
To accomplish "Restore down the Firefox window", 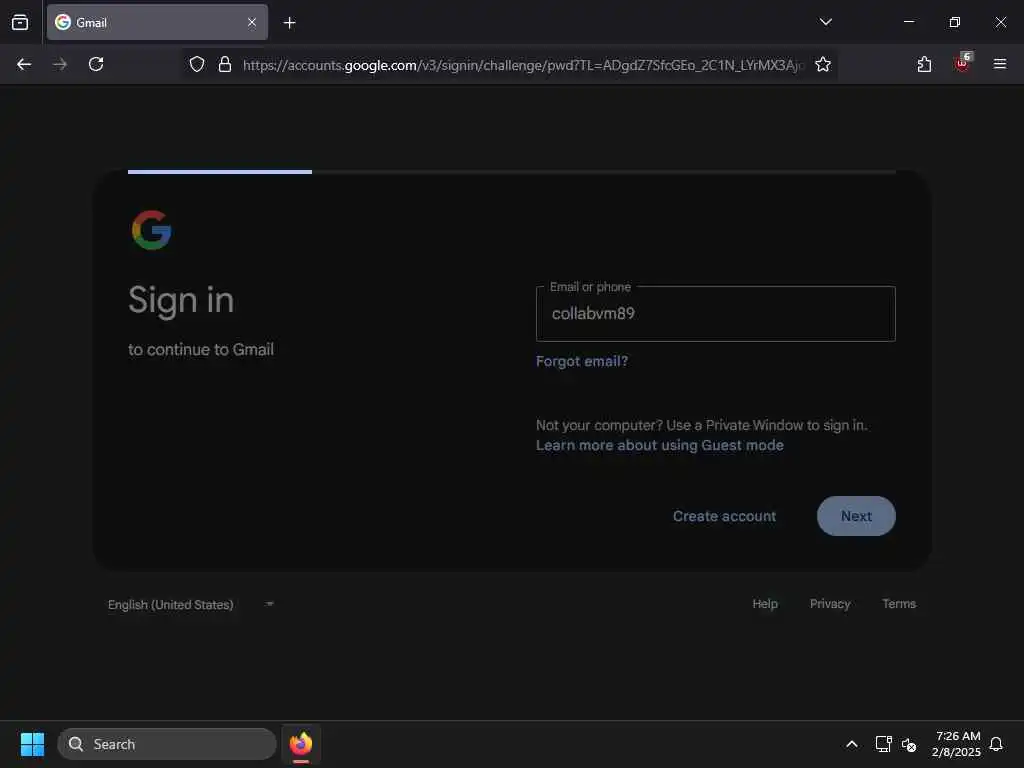I will click(x=954, y=22).
